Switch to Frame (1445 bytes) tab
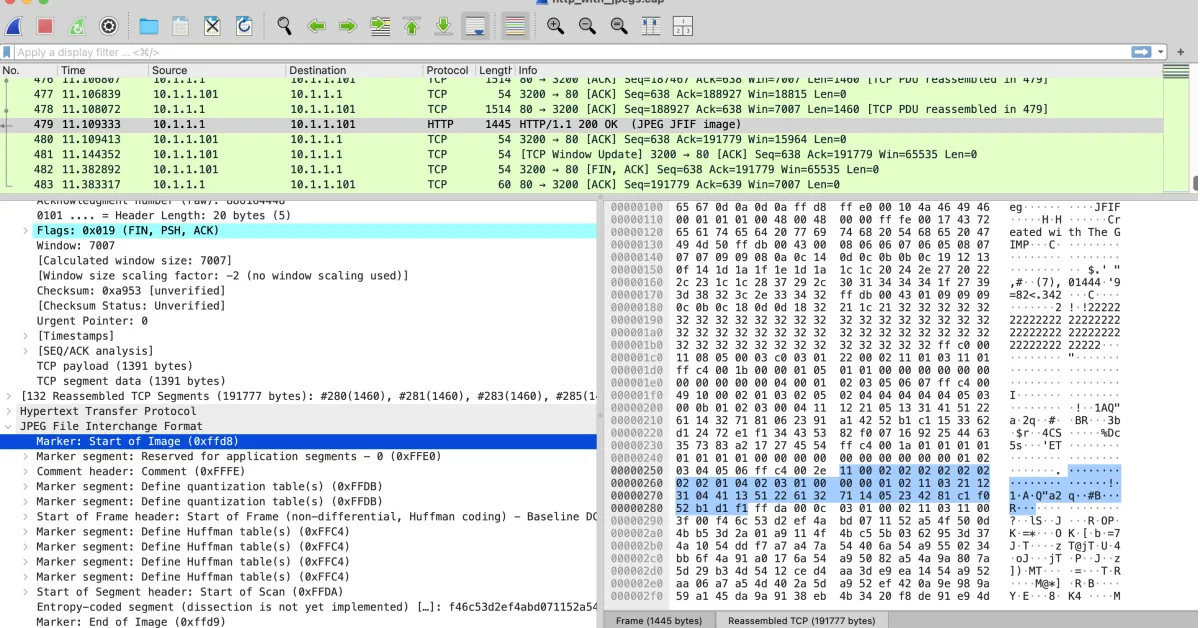This screenshot has height=628, width=1200. pyautogui.click(x=659, y=621)
